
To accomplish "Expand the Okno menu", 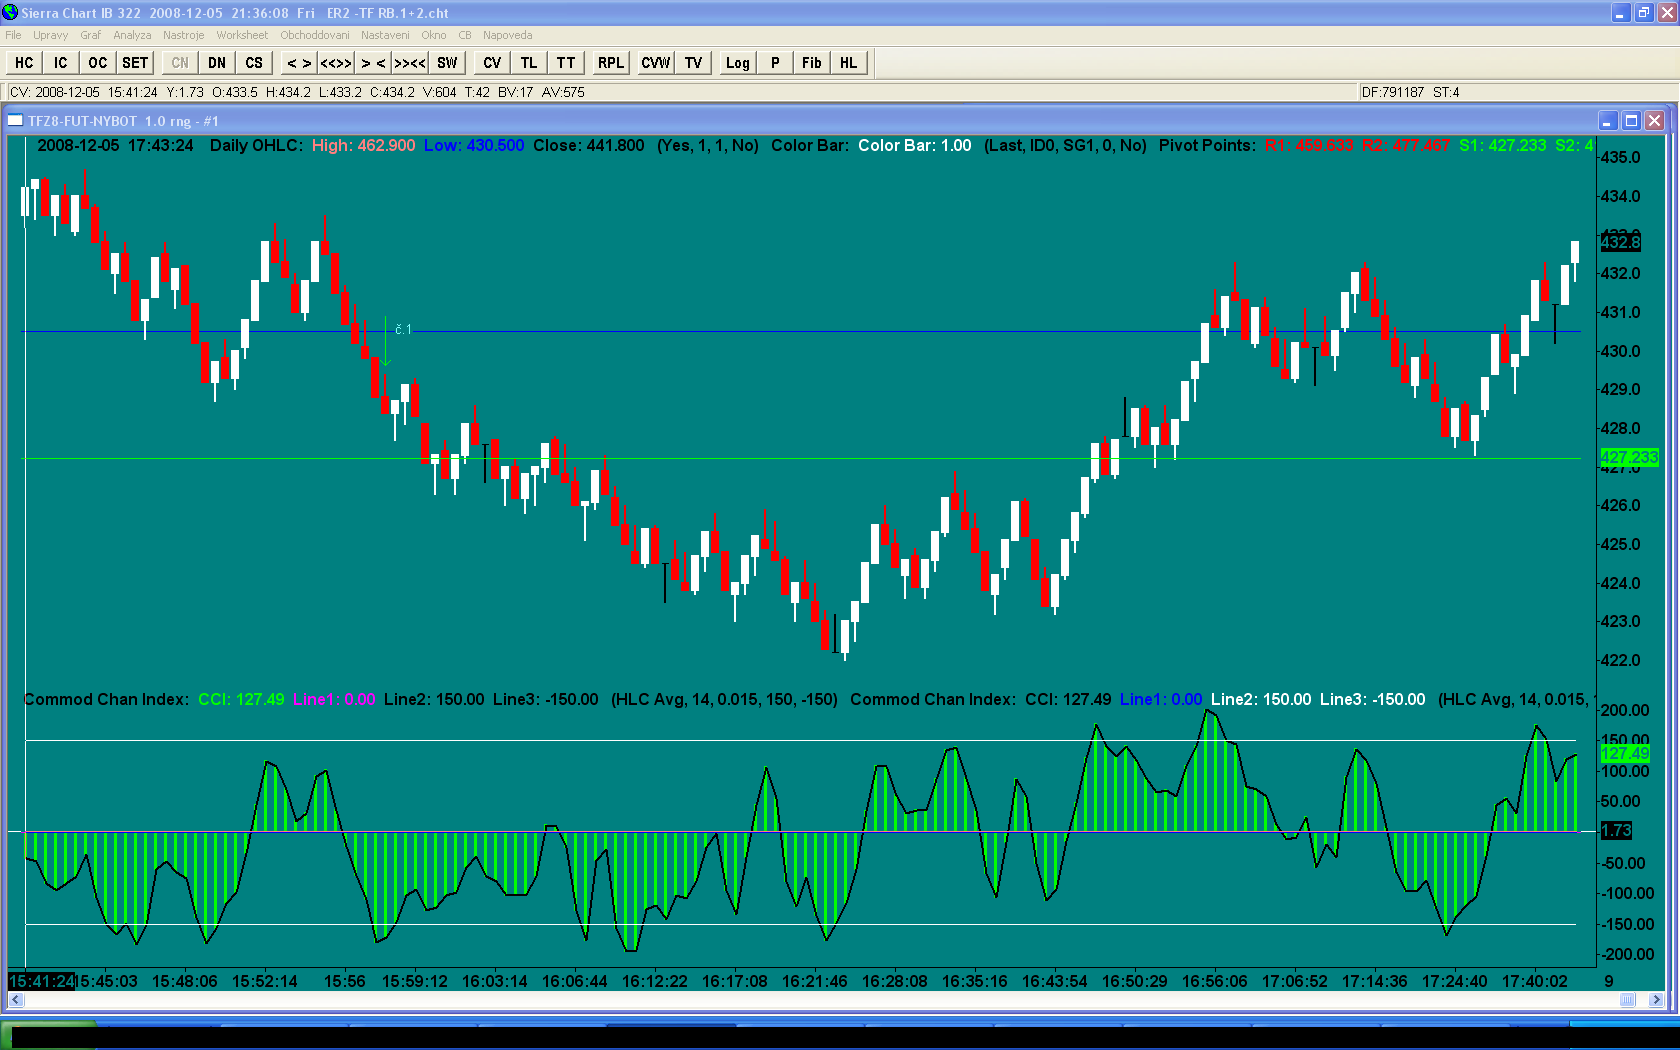I will click(x=434, y=35).
